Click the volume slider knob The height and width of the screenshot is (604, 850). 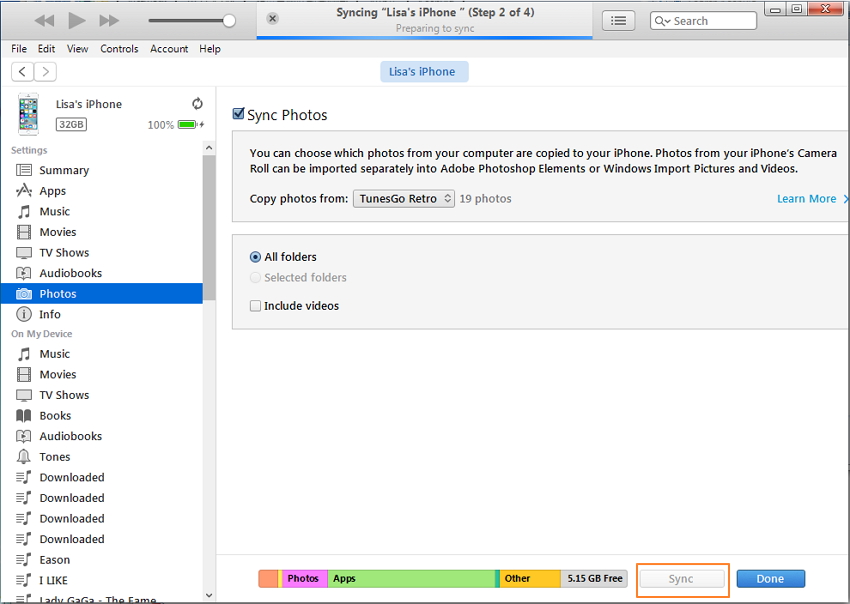[x=229, y=20]
